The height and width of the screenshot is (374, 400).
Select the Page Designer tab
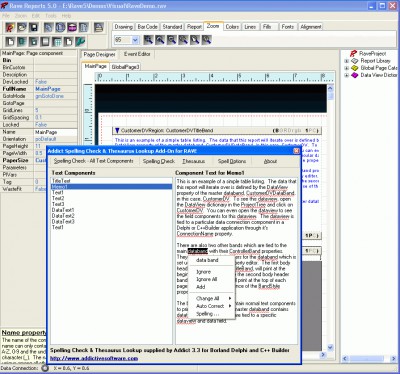(x=99, y=54)
